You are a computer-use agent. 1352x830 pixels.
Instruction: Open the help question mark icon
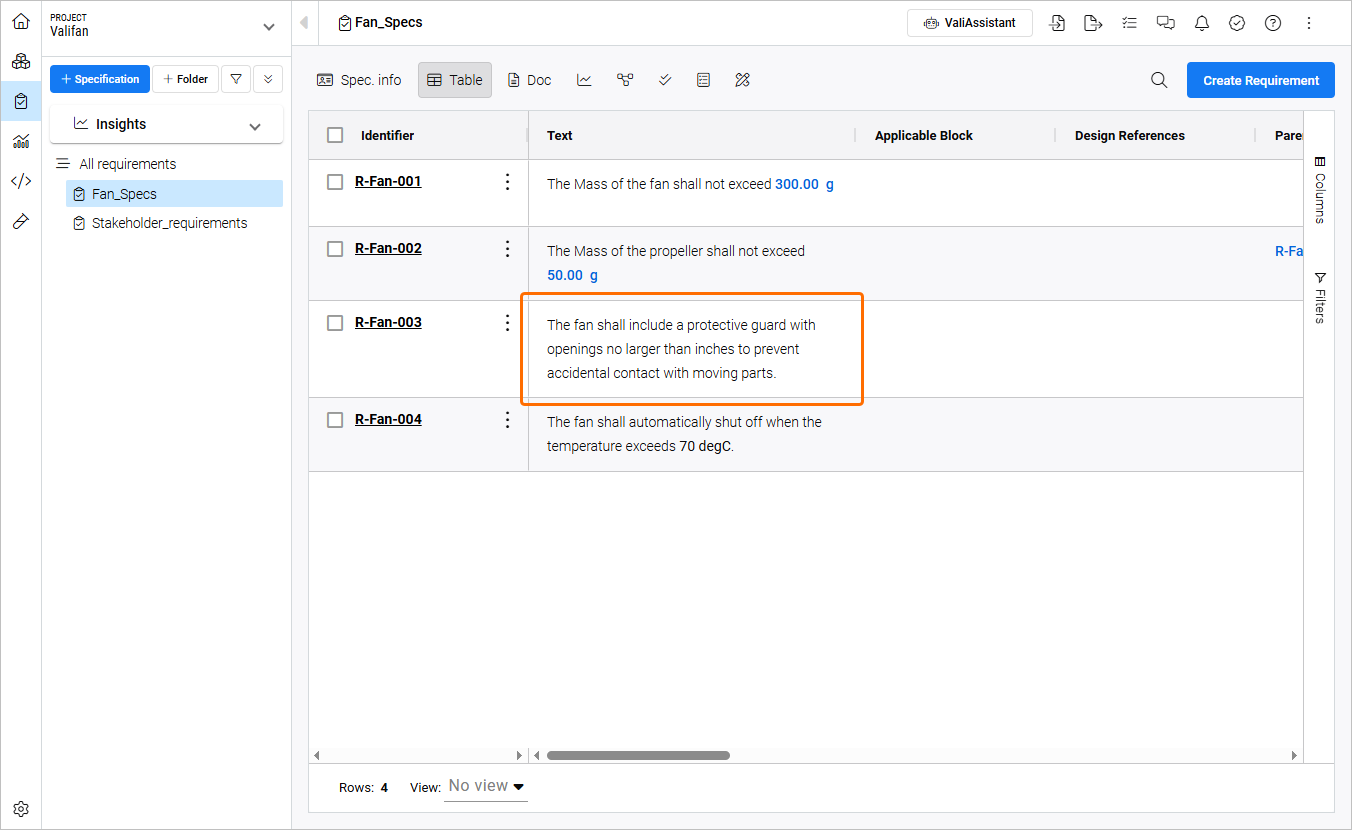point(1273,23)
